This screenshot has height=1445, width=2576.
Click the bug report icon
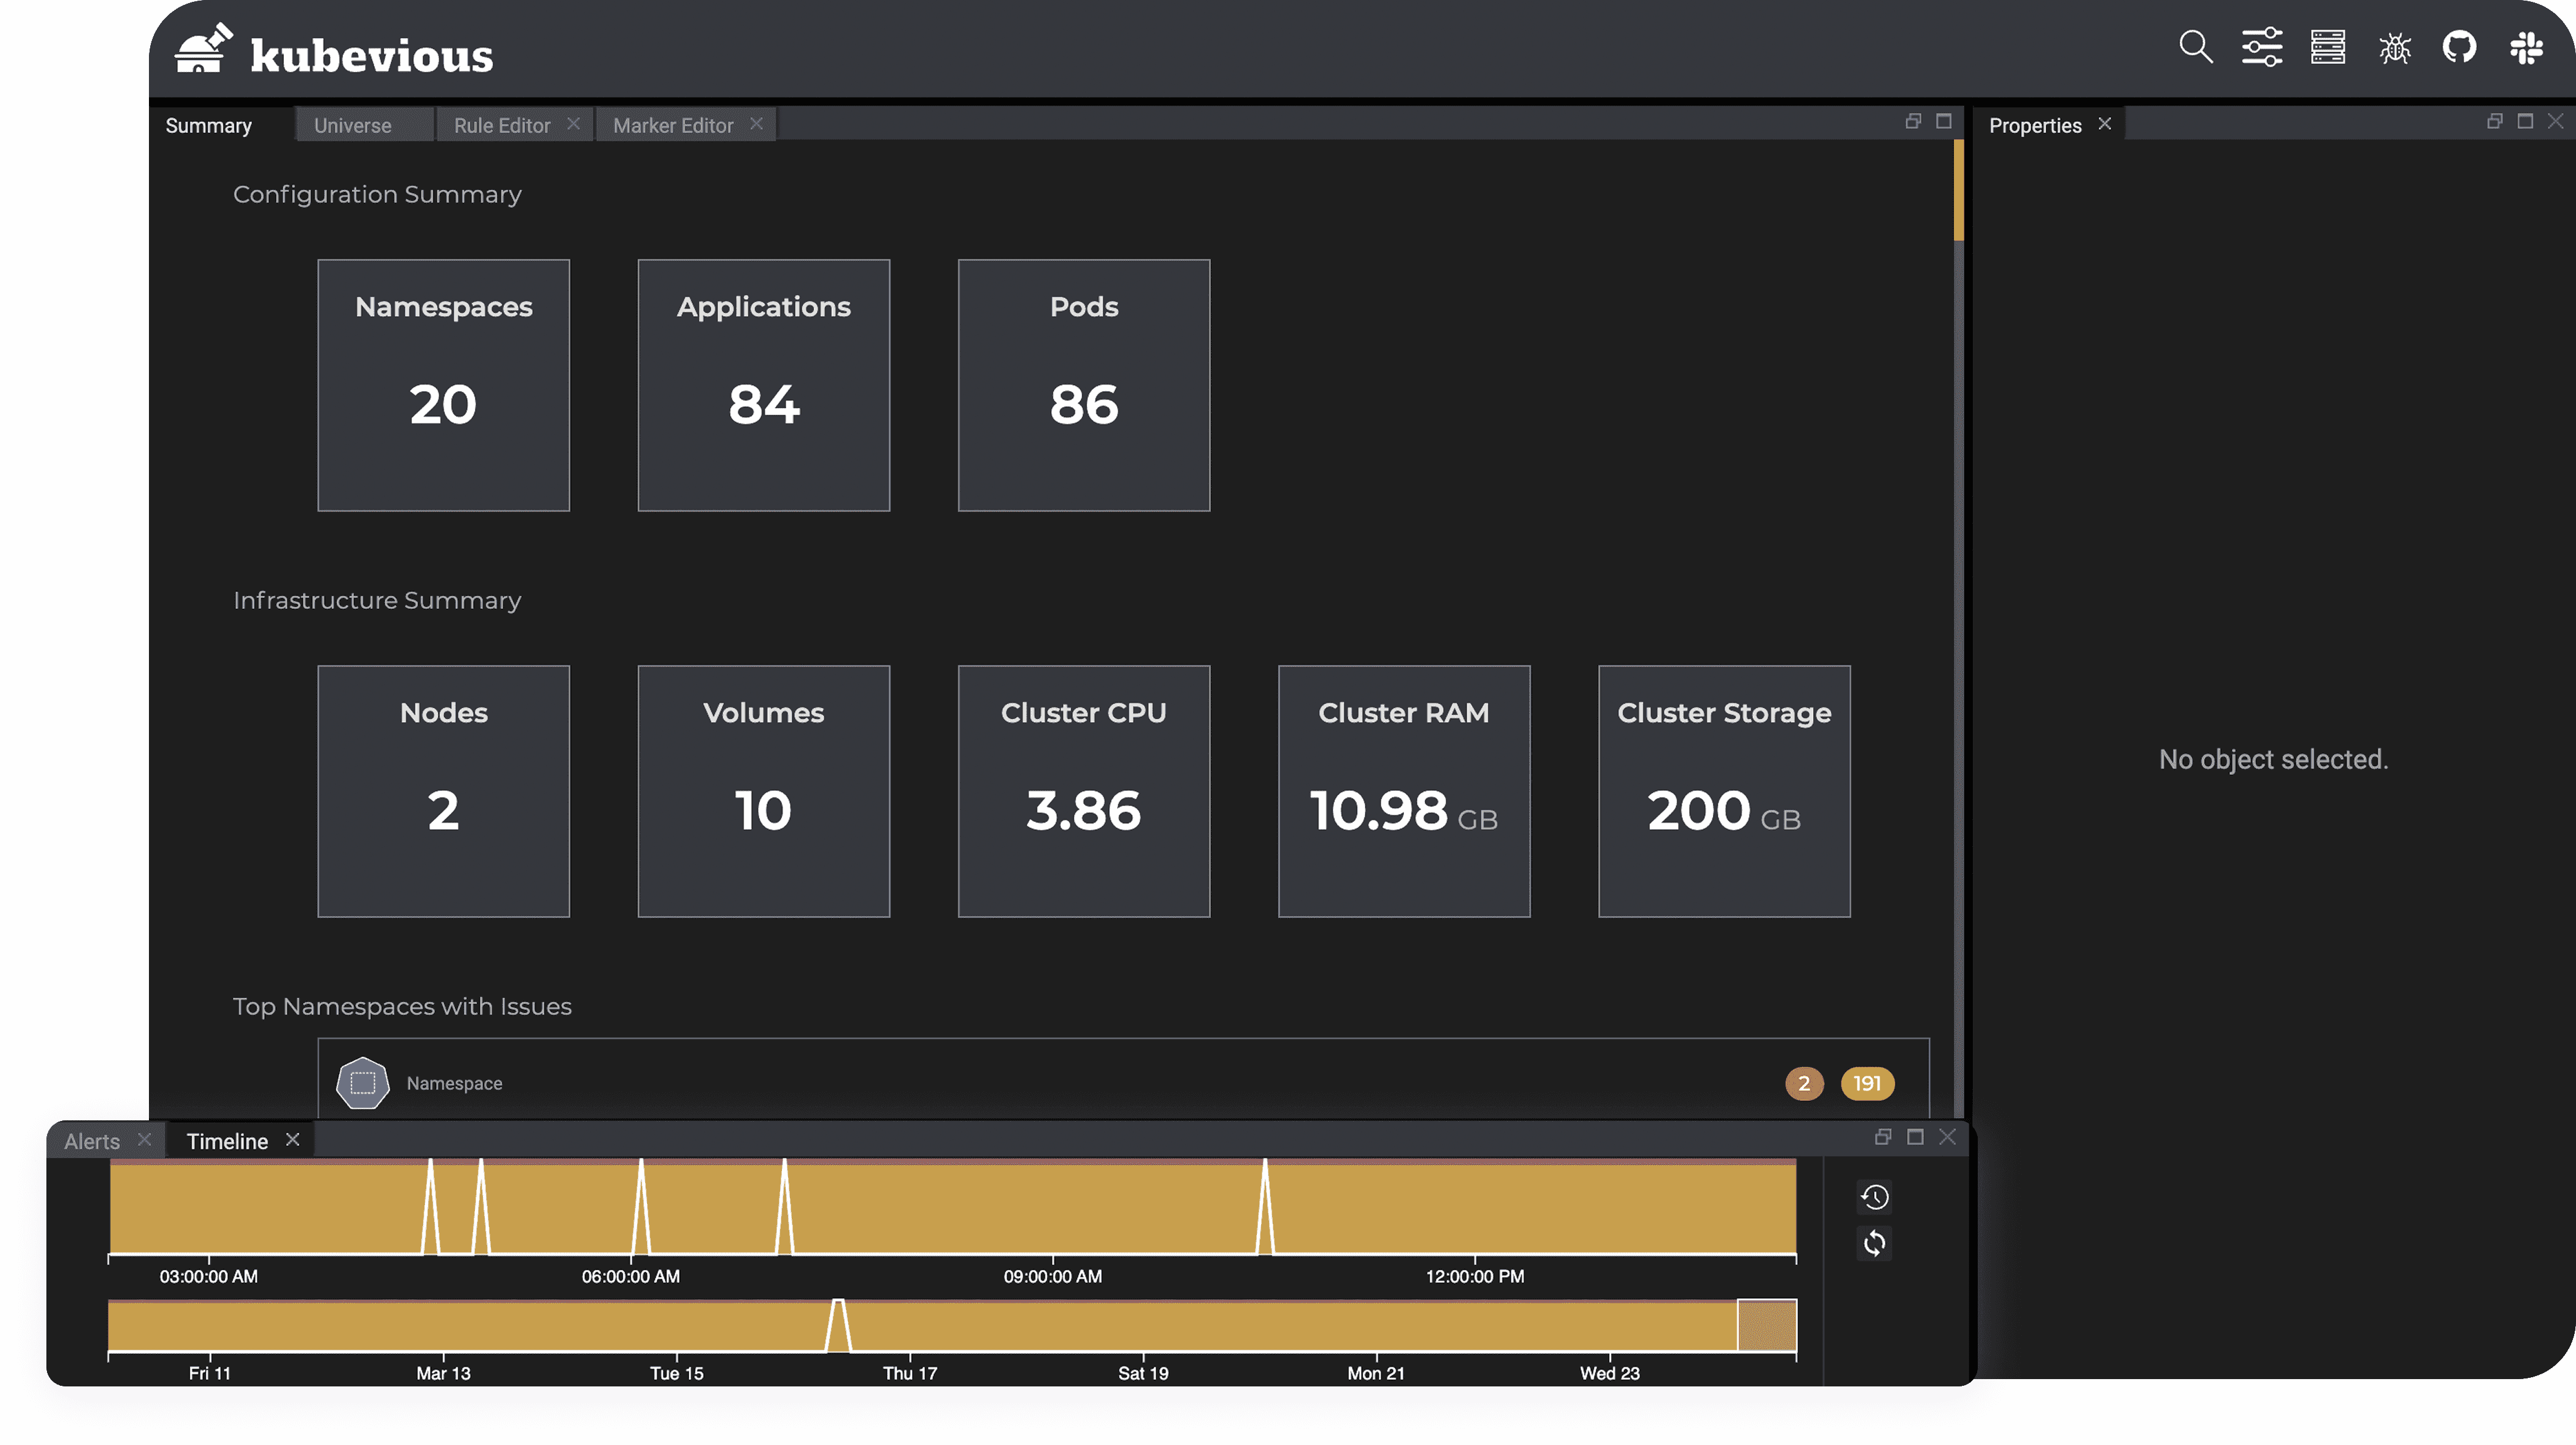[x=2394, y=47]
